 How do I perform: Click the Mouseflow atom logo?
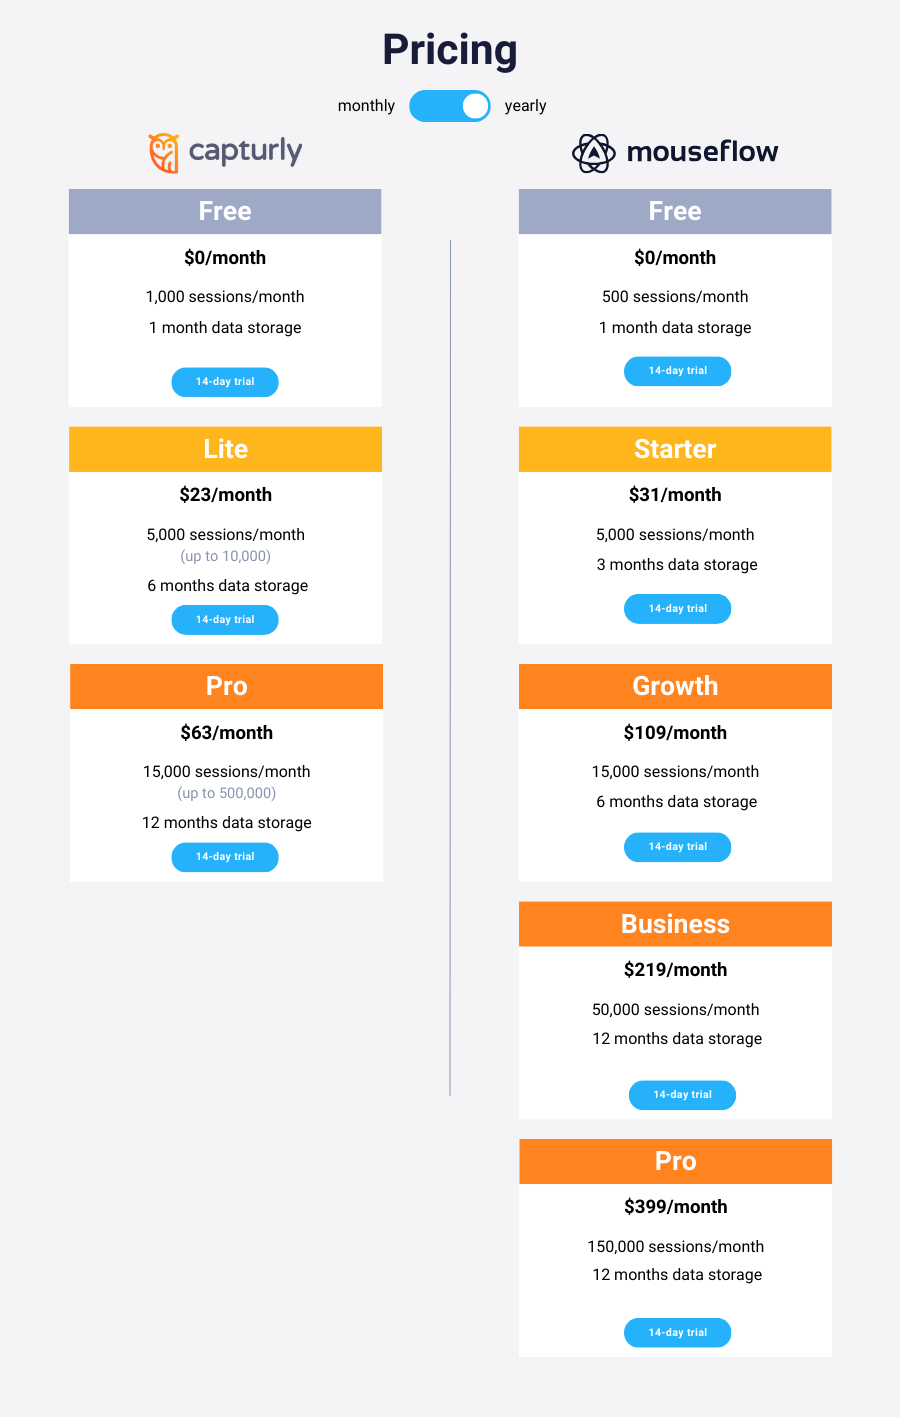pos(593,152)
